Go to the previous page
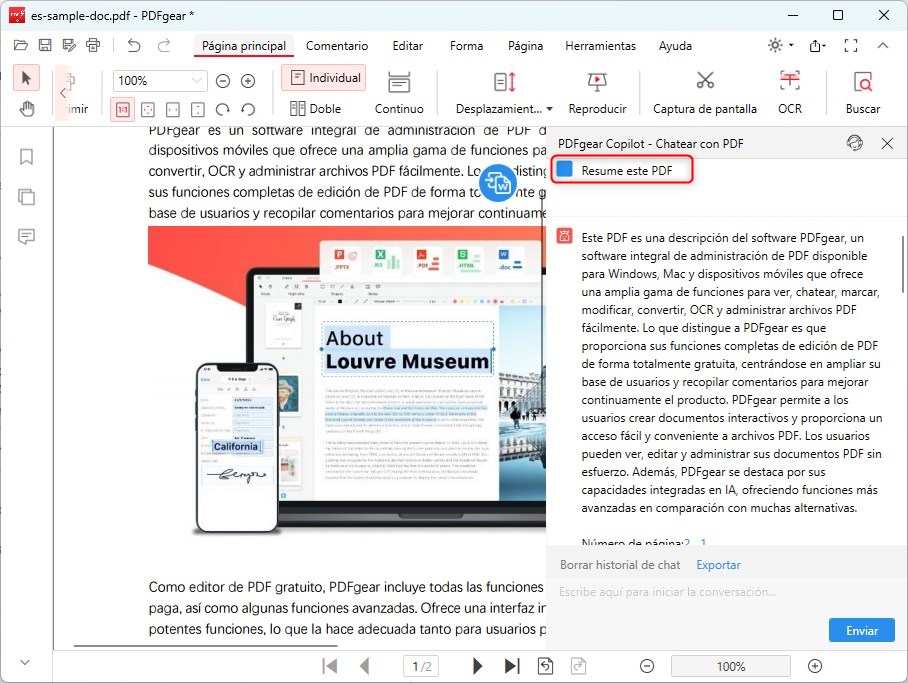 tap(364, 666)
